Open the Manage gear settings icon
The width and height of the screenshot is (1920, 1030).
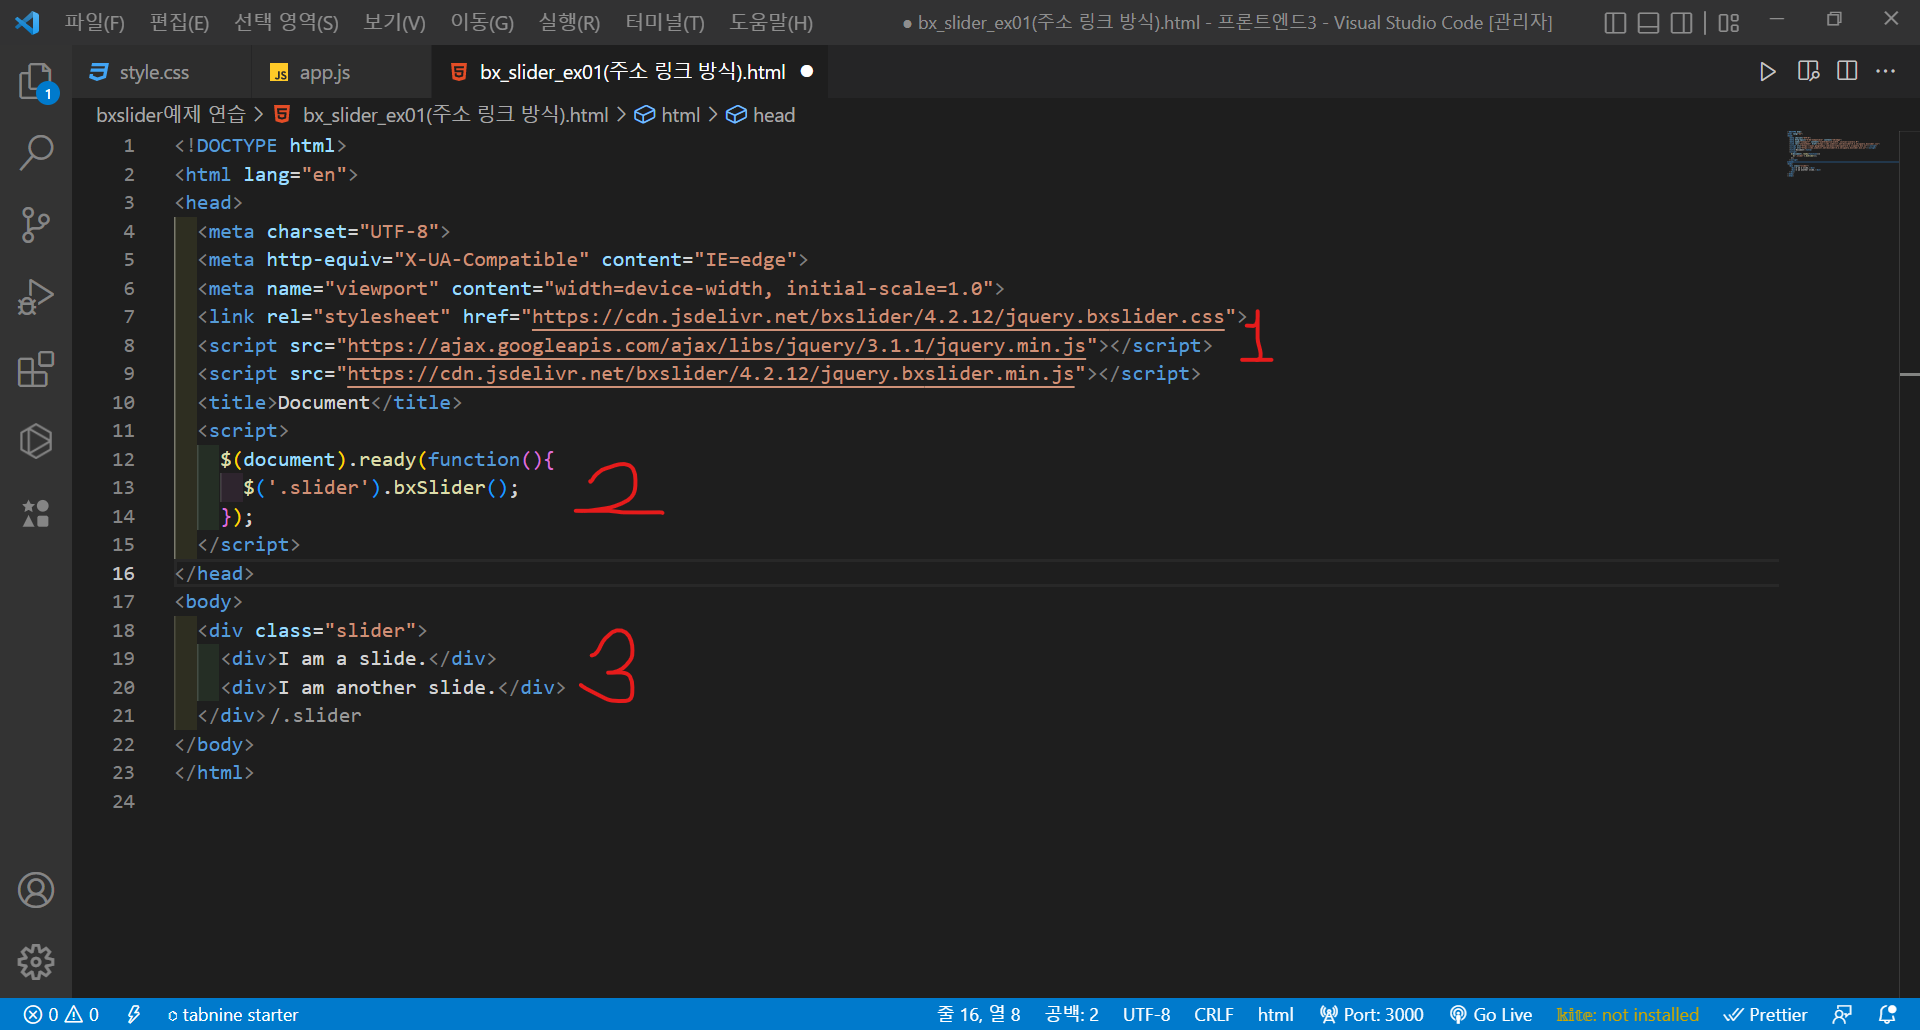point(36,962)
